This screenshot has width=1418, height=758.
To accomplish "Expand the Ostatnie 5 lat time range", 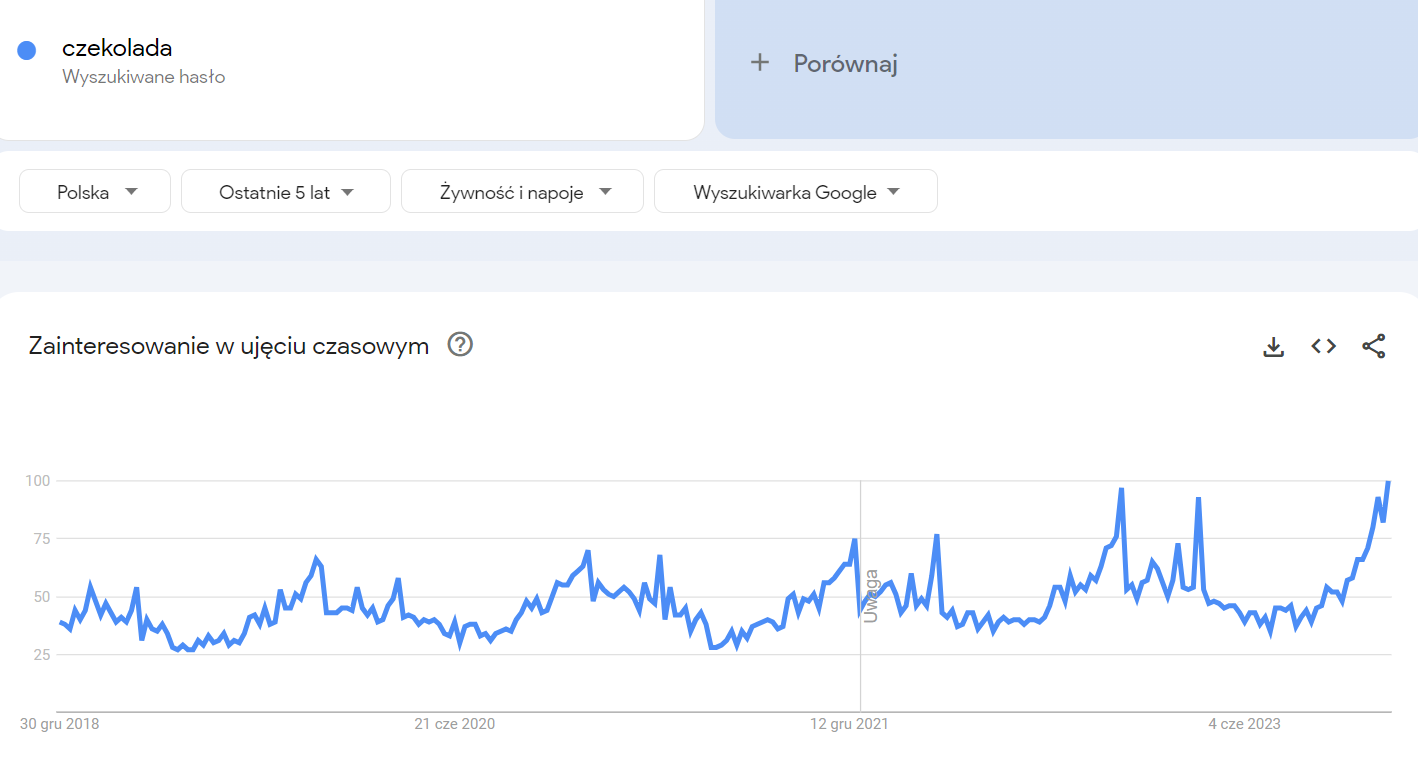I will click(x=285, y=192).
